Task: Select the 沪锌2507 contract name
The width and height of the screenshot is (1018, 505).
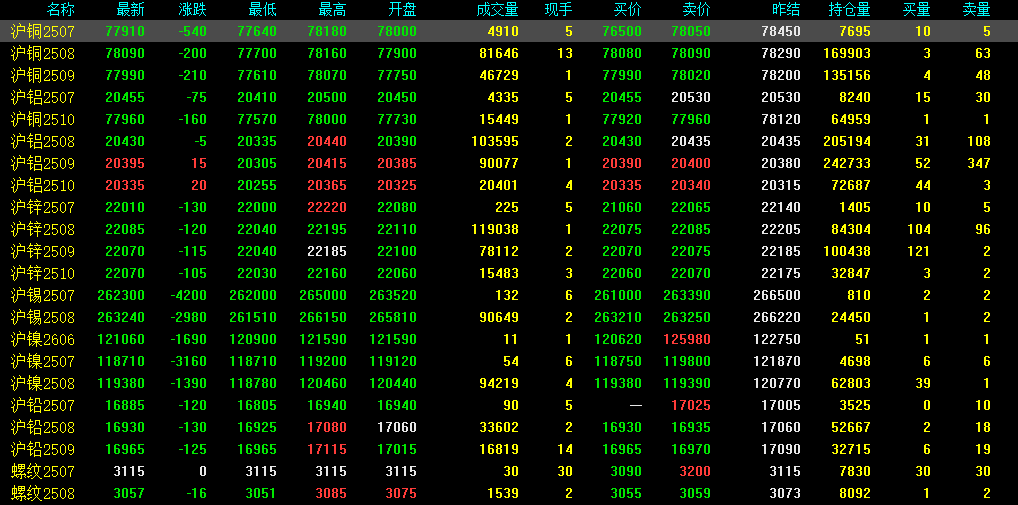Action: click(x=43, y=208)
